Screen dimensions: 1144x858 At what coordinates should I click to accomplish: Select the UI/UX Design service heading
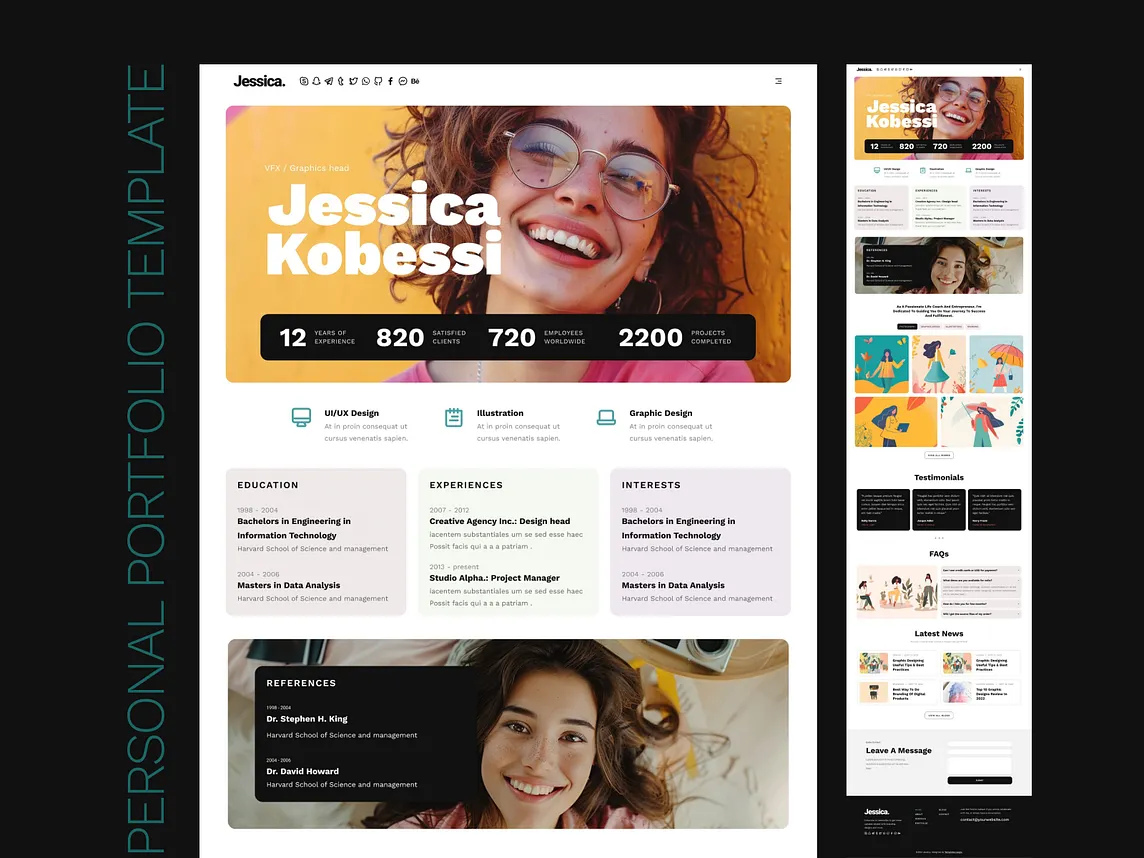[x=352, y=413]
